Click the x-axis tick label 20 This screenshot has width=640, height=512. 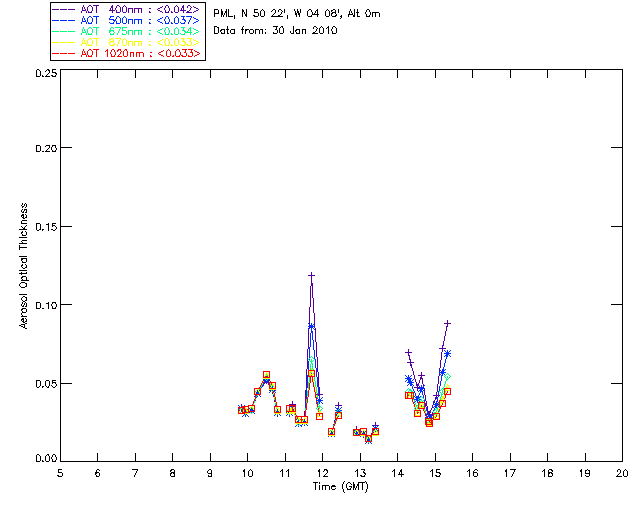622,474
